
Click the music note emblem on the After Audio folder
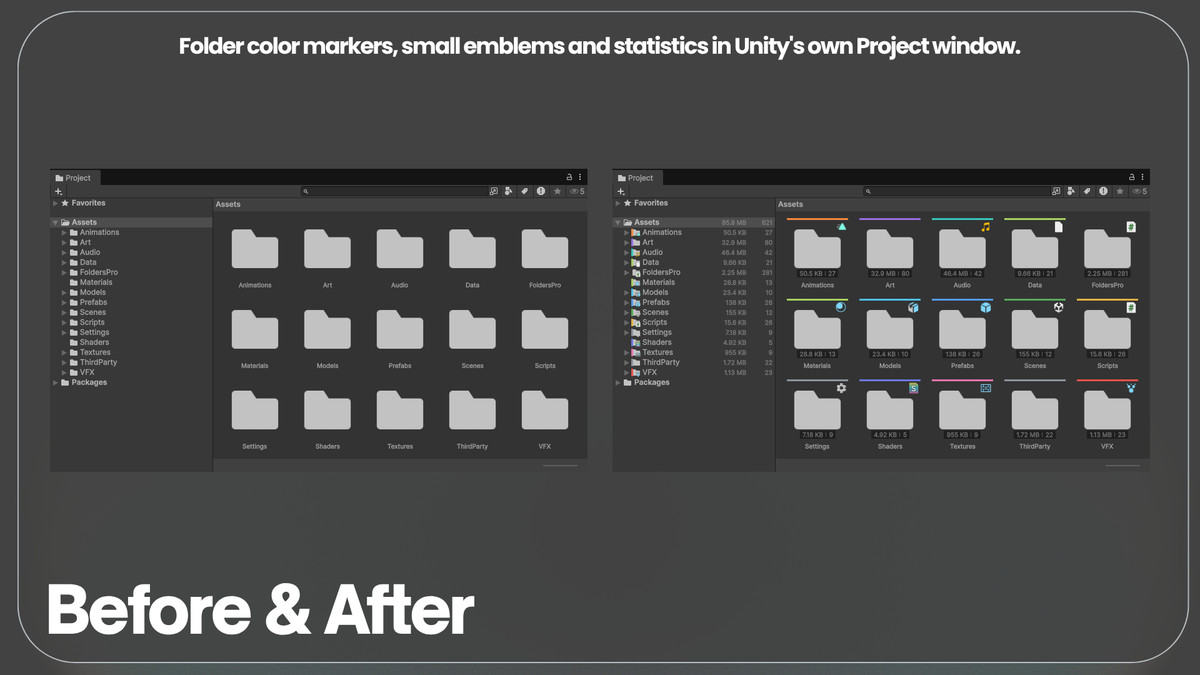[x=985, y=227]
